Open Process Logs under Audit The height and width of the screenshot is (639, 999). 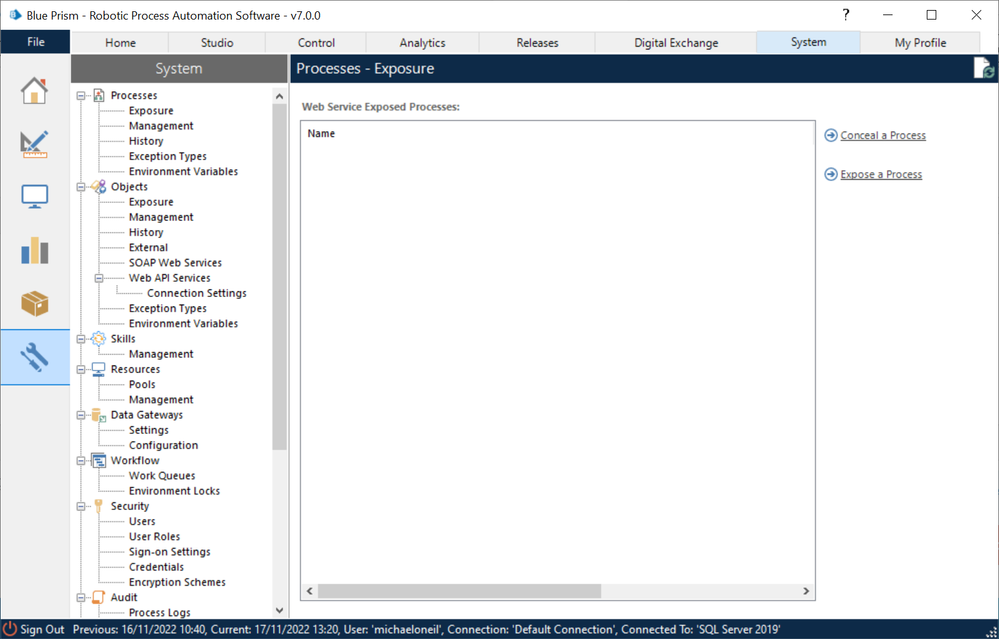(159, 613)
